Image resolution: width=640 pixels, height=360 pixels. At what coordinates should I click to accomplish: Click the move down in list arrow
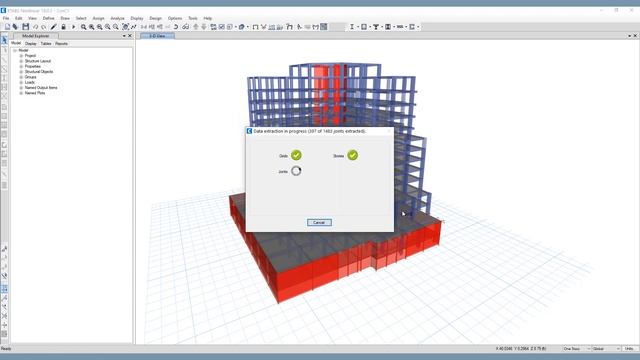204,27
